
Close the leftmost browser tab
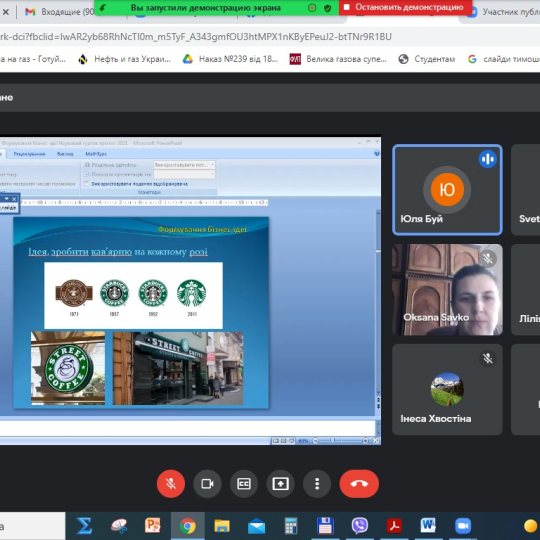tap(6, 12)
